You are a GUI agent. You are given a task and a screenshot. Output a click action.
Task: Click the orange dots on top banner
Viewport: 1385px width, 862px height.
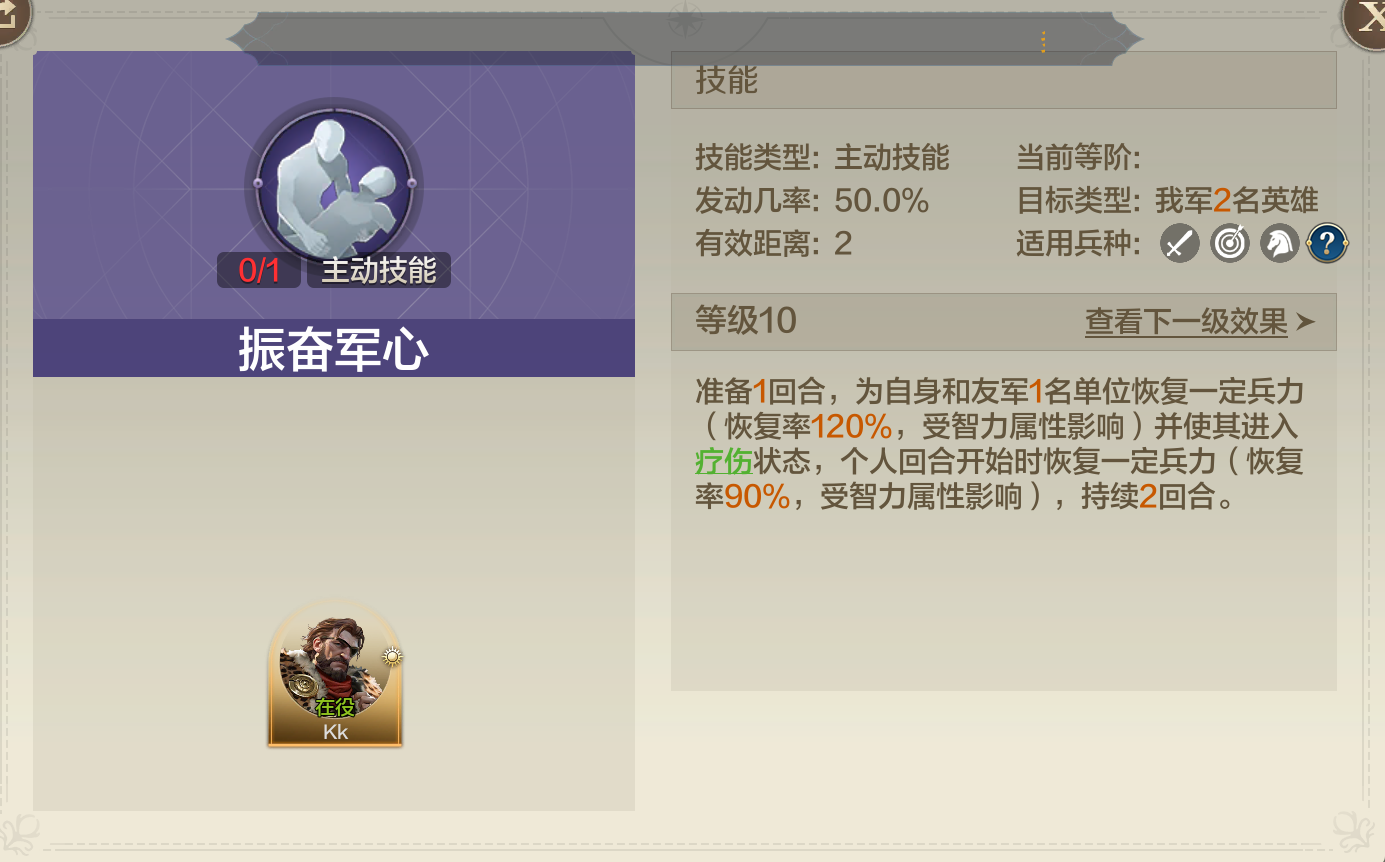tap(1043, 42)
